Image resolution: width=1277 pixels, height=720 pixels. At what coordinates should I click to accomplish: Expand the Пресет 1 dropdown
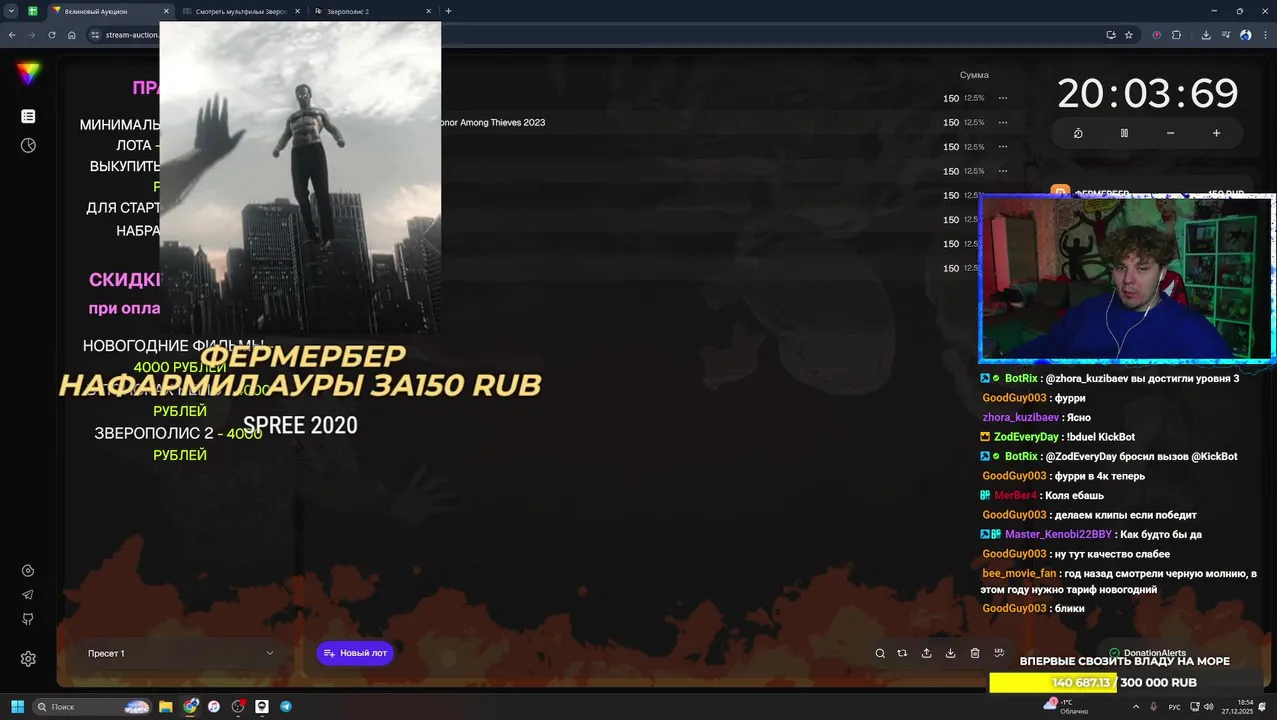pyautogui.click(x=180, y=653)
